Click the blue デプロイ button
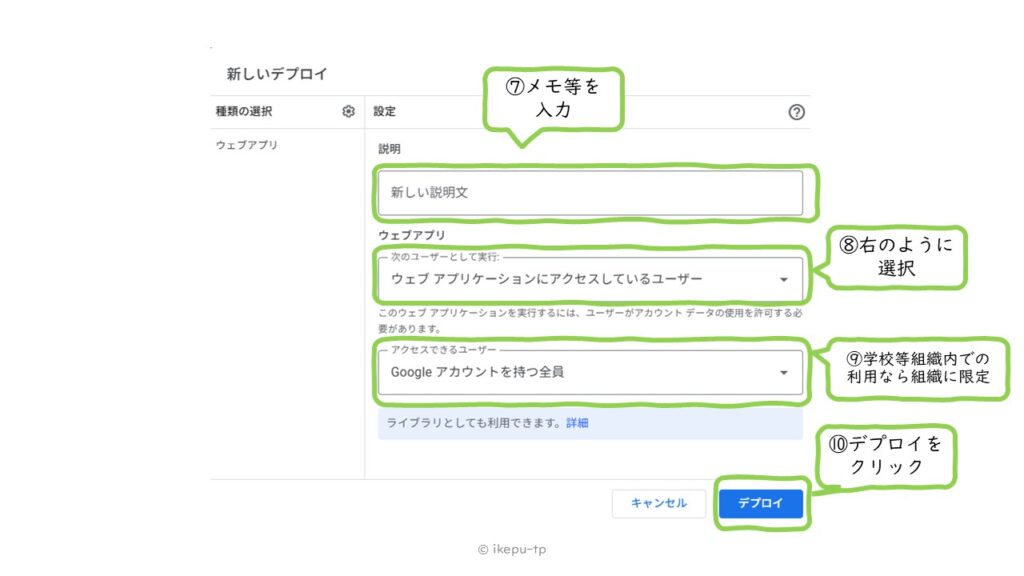 [x=760, y=504]
